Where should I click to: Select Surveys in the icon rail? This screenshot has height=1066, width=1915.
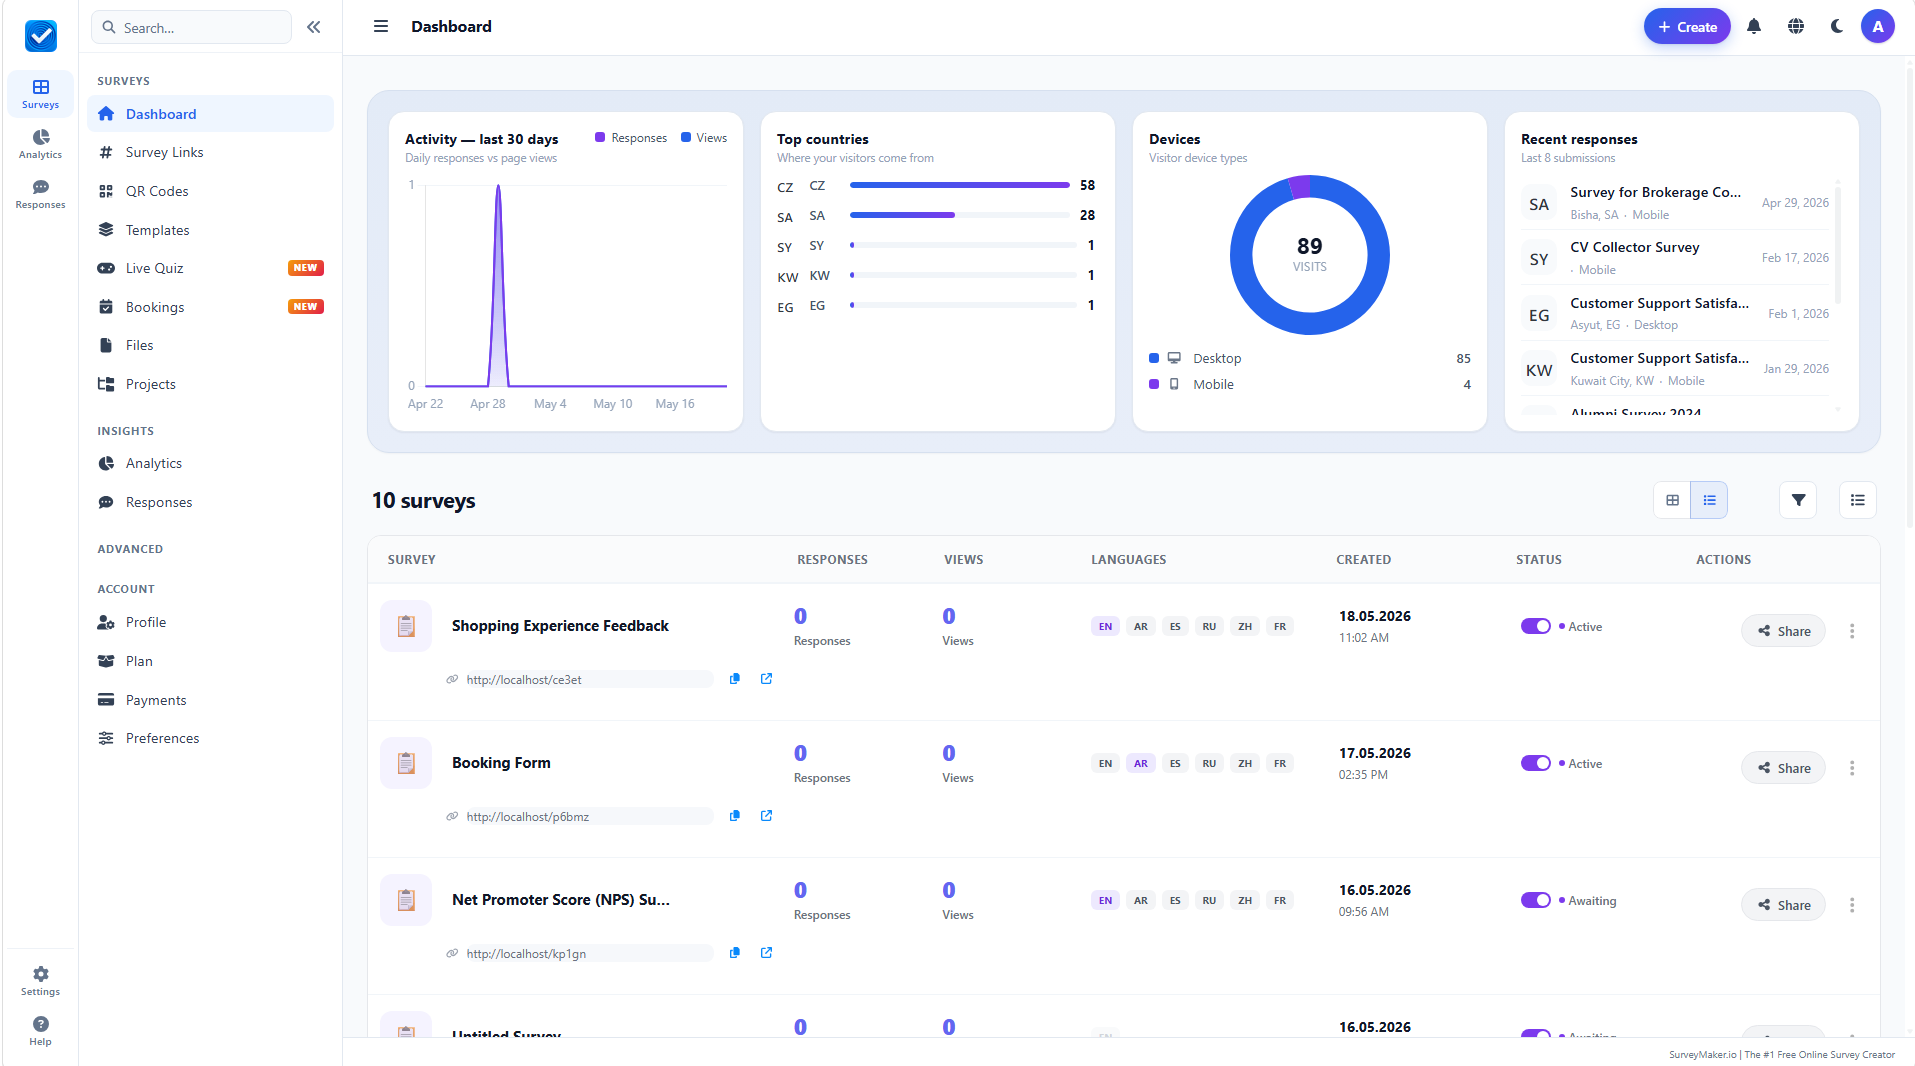point(41,94)
